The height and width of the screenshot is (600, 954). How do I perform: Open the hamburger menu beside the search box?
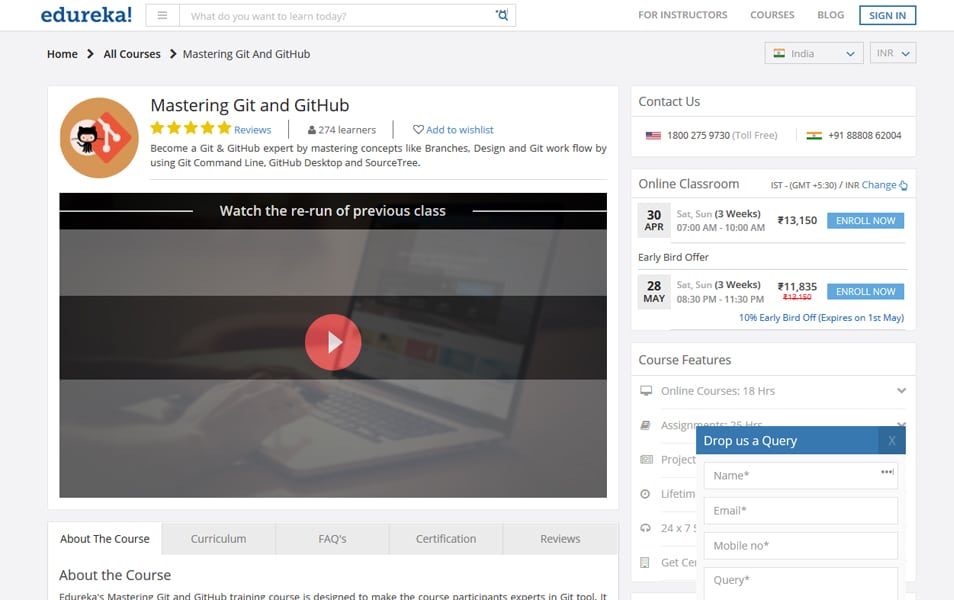tap(162, 15)
